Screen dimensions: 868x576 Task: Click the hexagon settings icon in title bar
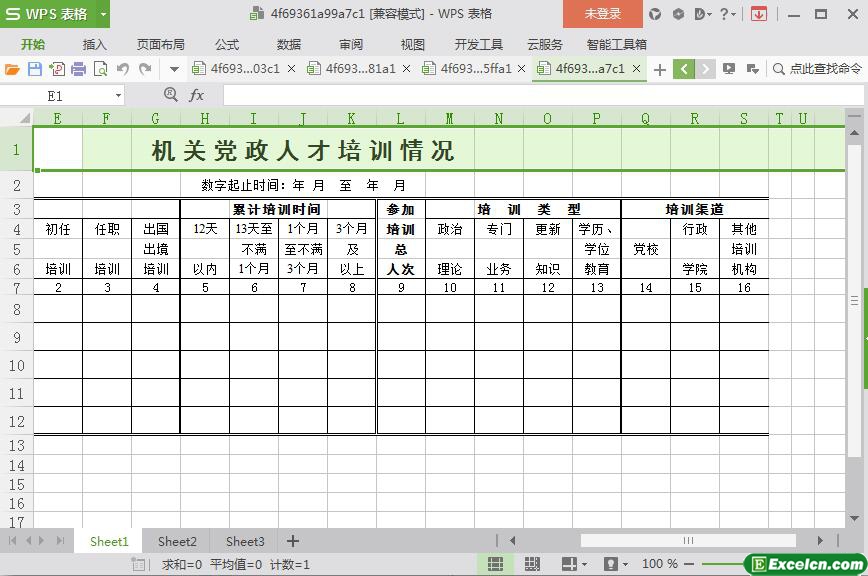(678, 14)
